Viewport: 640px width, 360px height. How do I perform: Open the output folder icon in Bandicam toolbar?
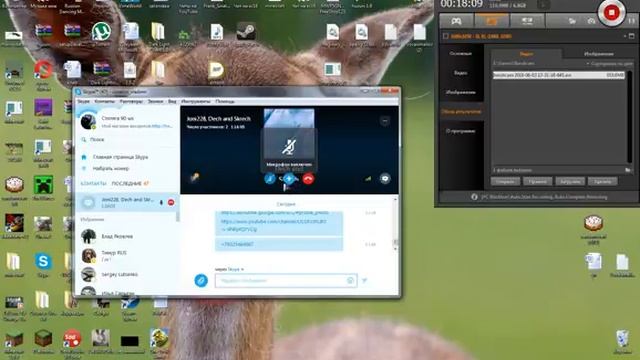click(x=572, y=20)
